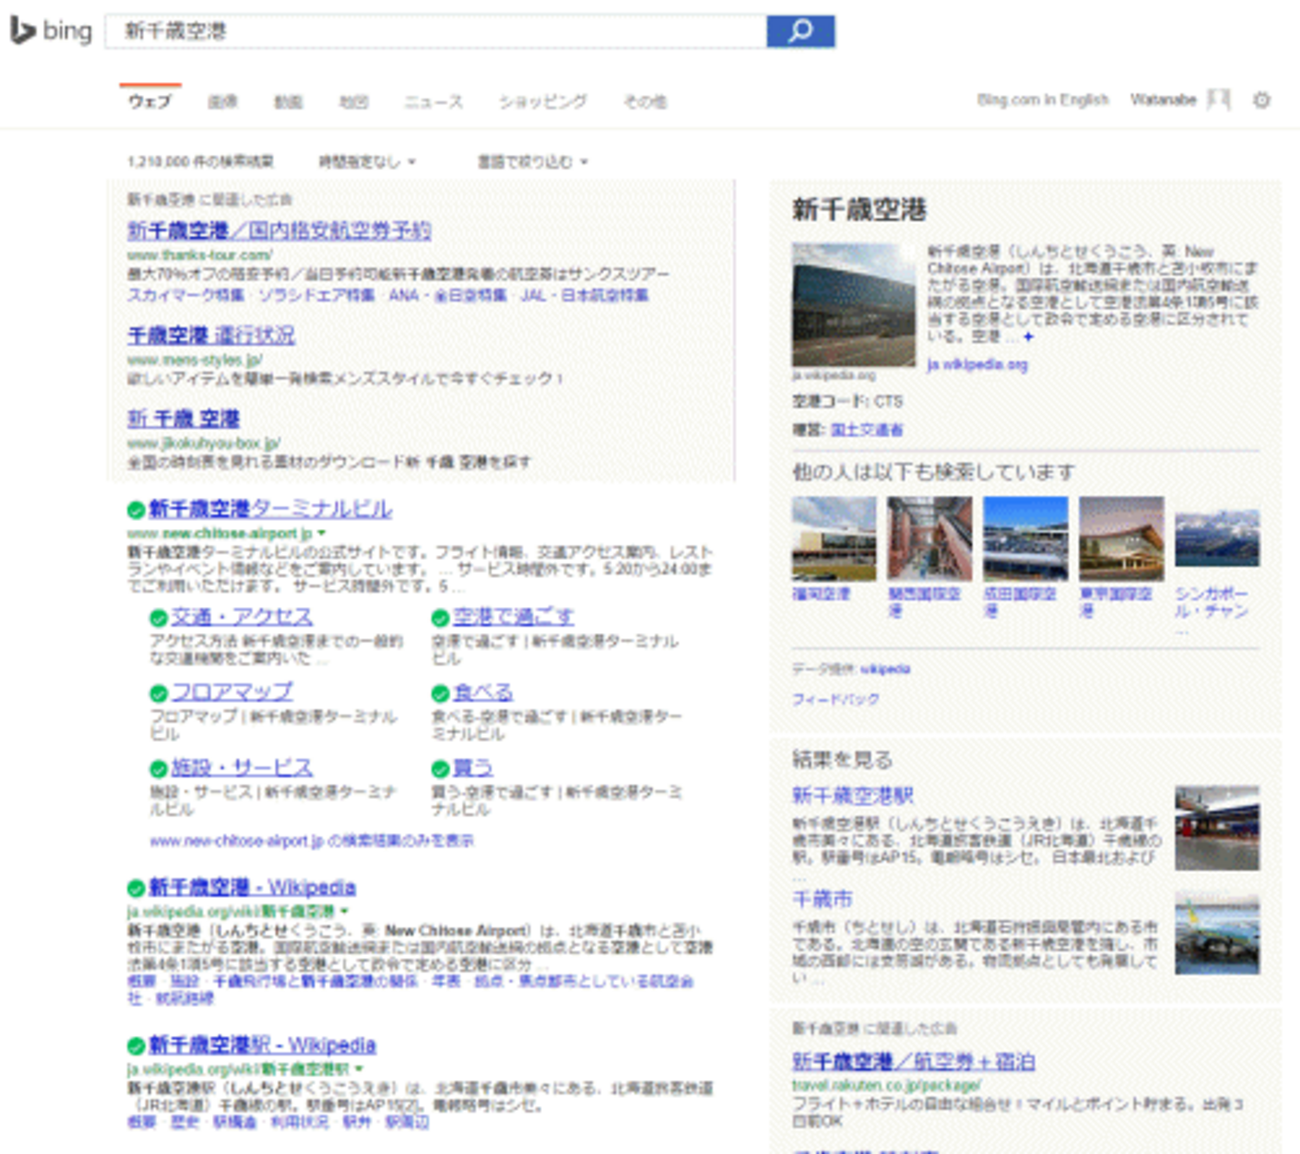Click JAL・日本航空特集 link under first ad
1300x1154 pixels.
pyautogui.click(x=584, y=295)
